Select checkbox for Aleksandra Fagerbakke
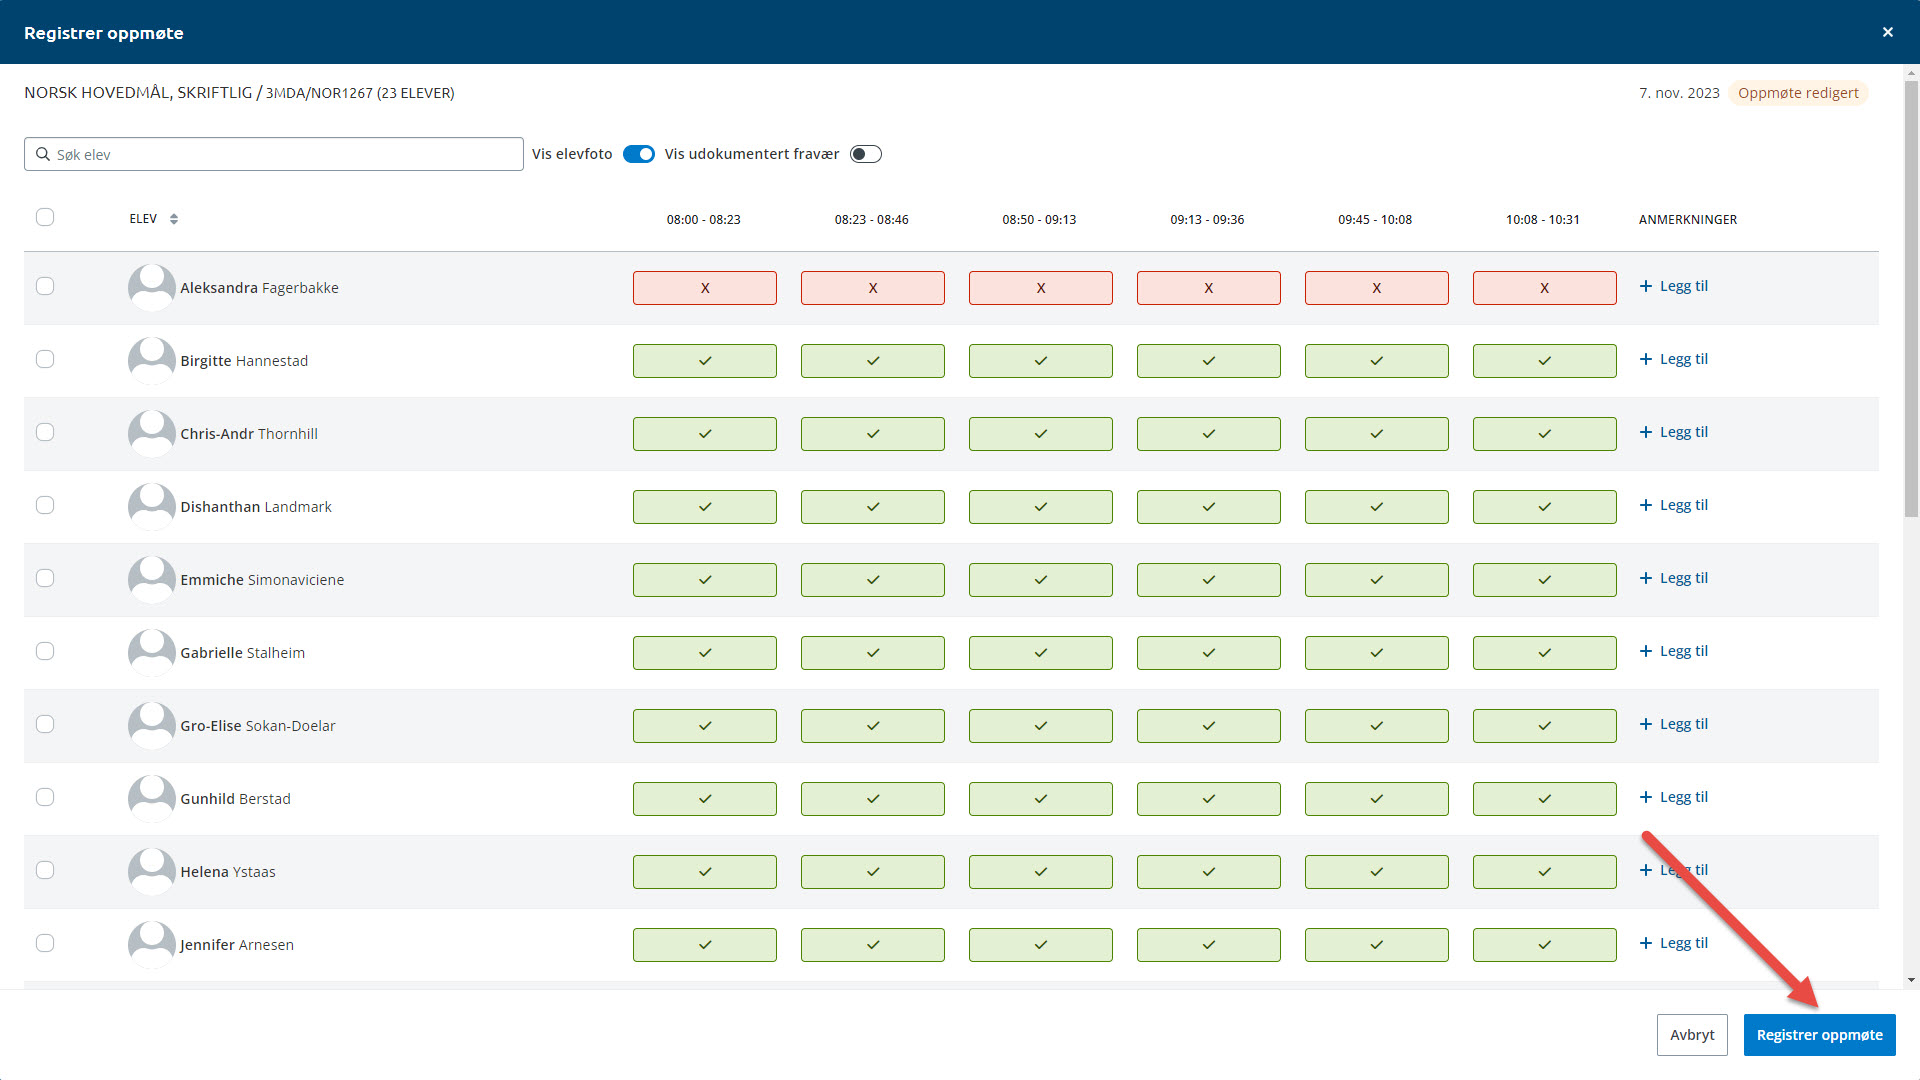The height and width of the screenshot is (1080, 1920). 45,286
